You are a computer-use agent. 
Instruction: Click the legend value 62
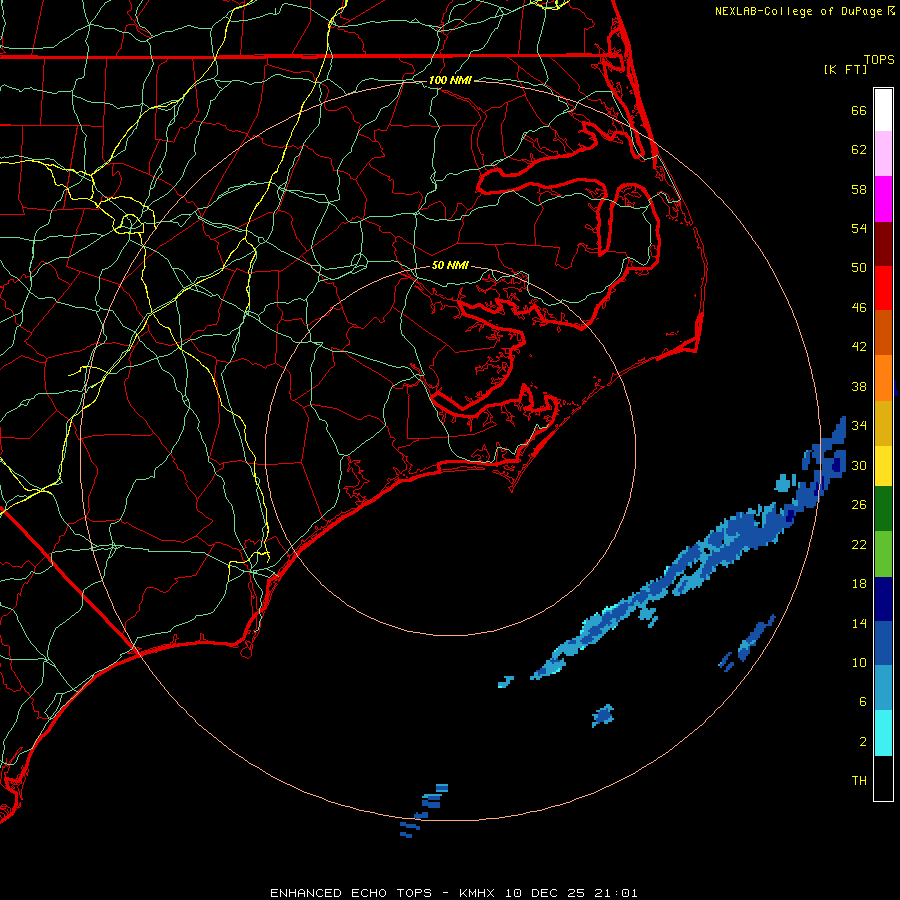(859, 150)
